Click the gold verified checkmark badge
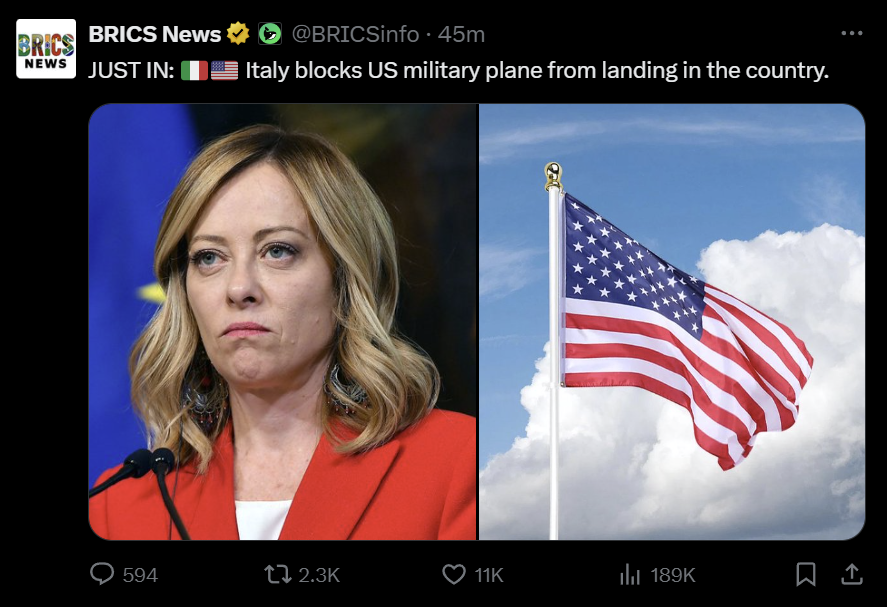The height and width of the screenshot is (607, 887). (x=238, y=34)
